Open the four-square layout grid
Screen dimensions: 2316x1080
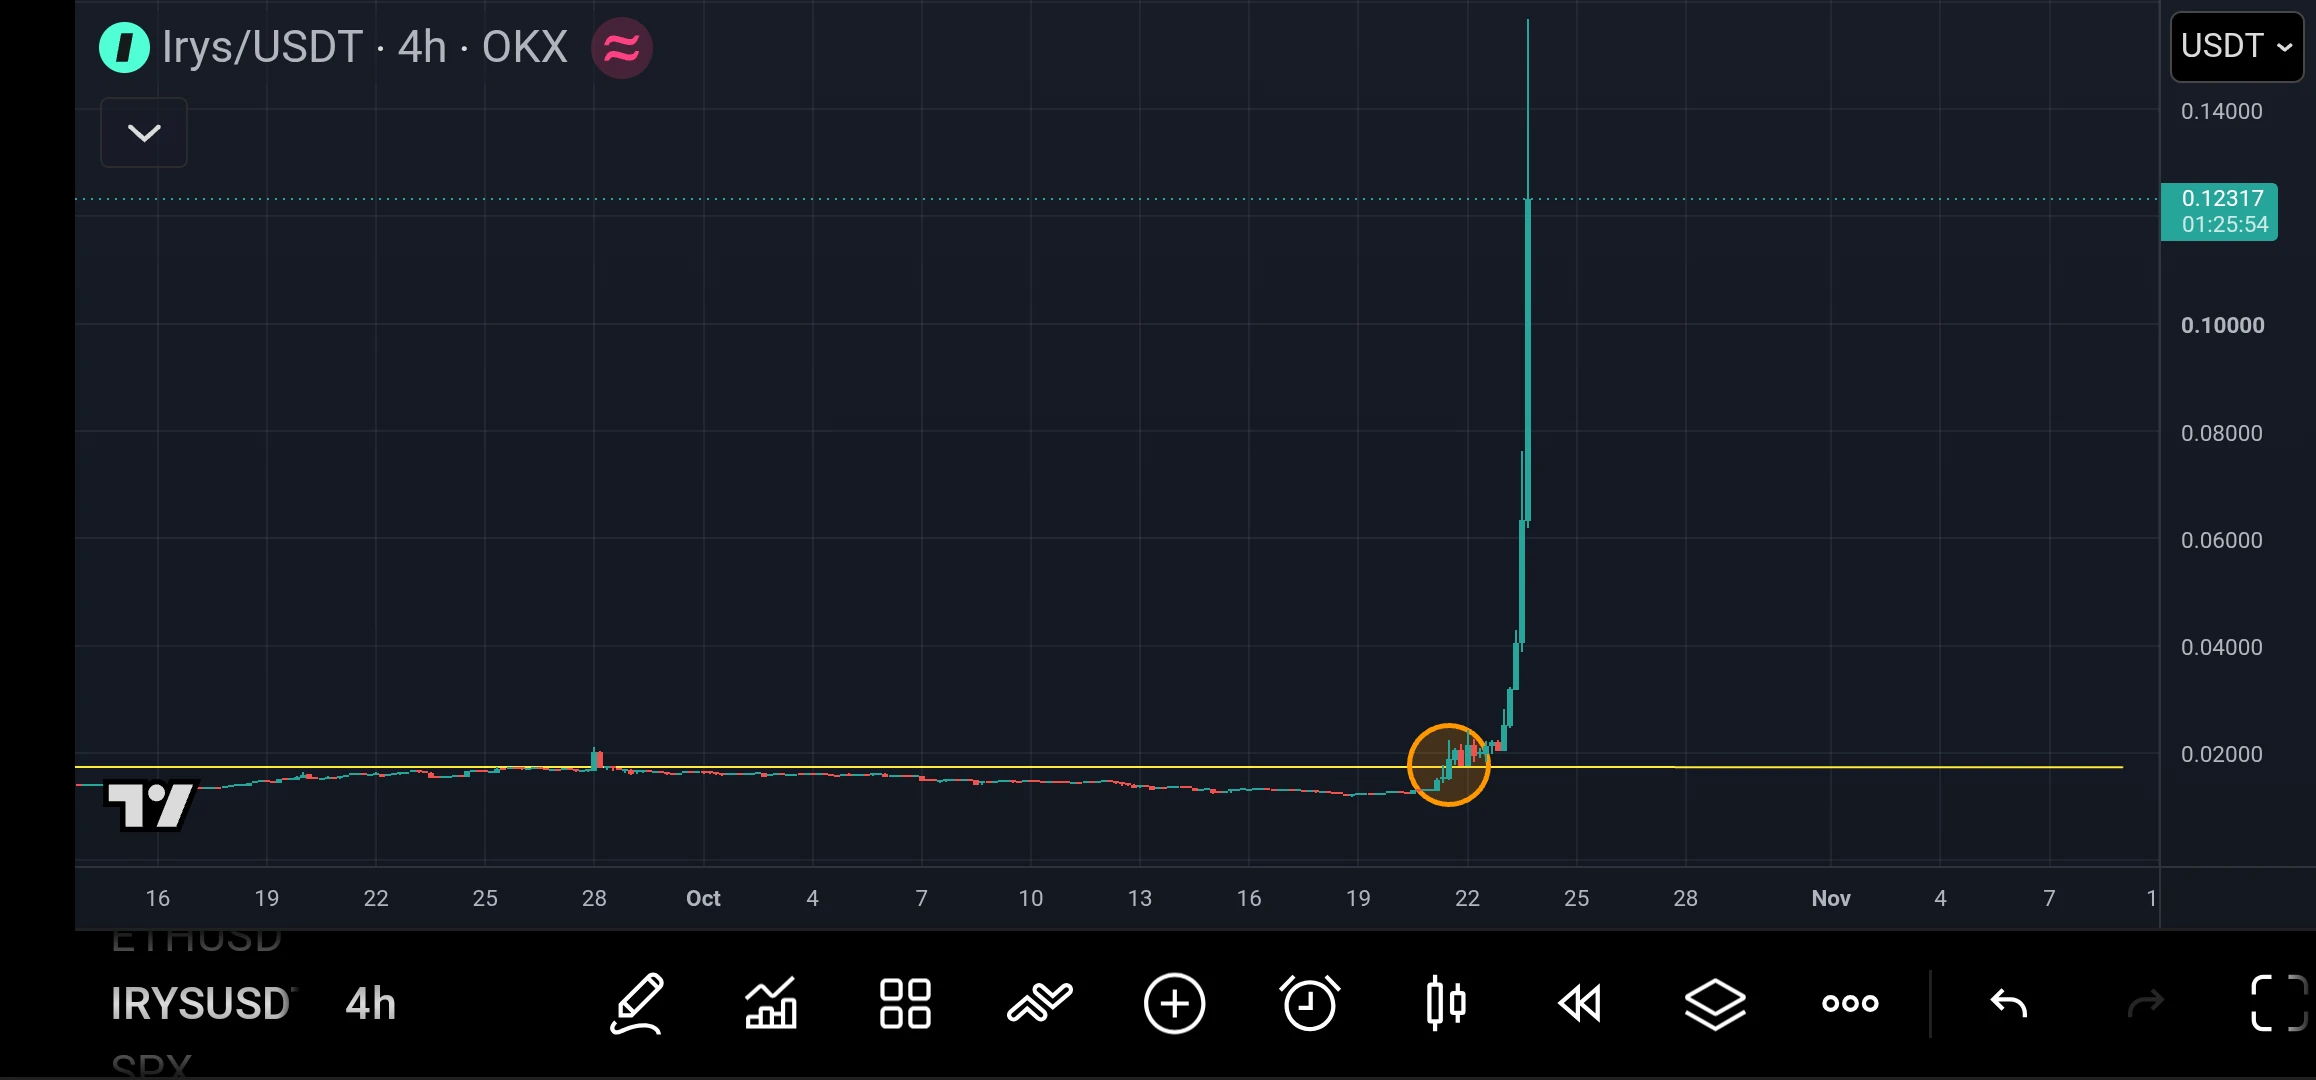tap(905, 1003)
